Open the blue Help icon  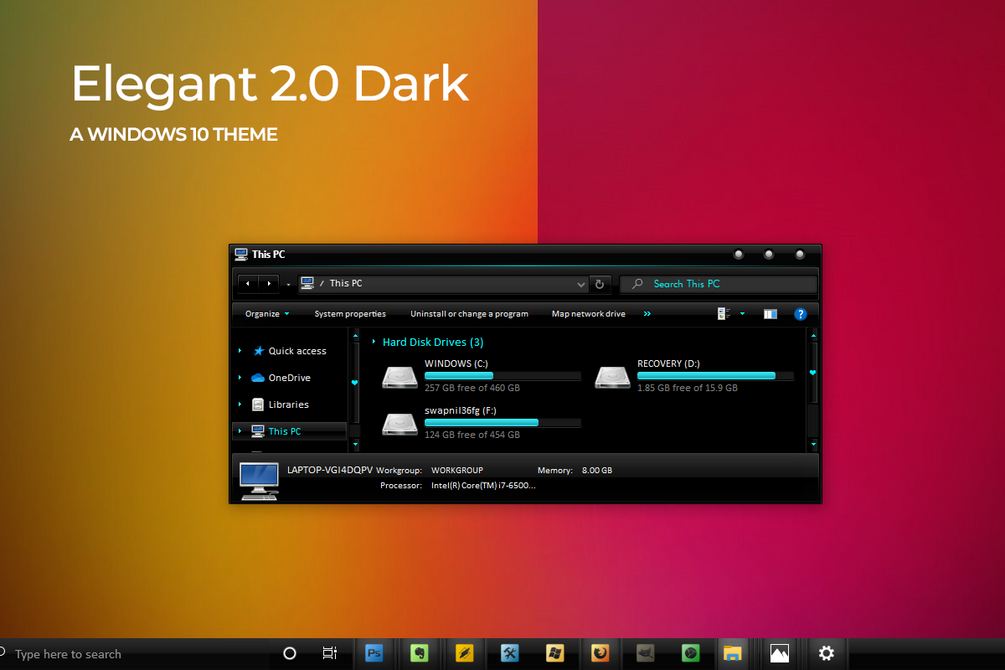pyautogui.click(x=800, y=314)
